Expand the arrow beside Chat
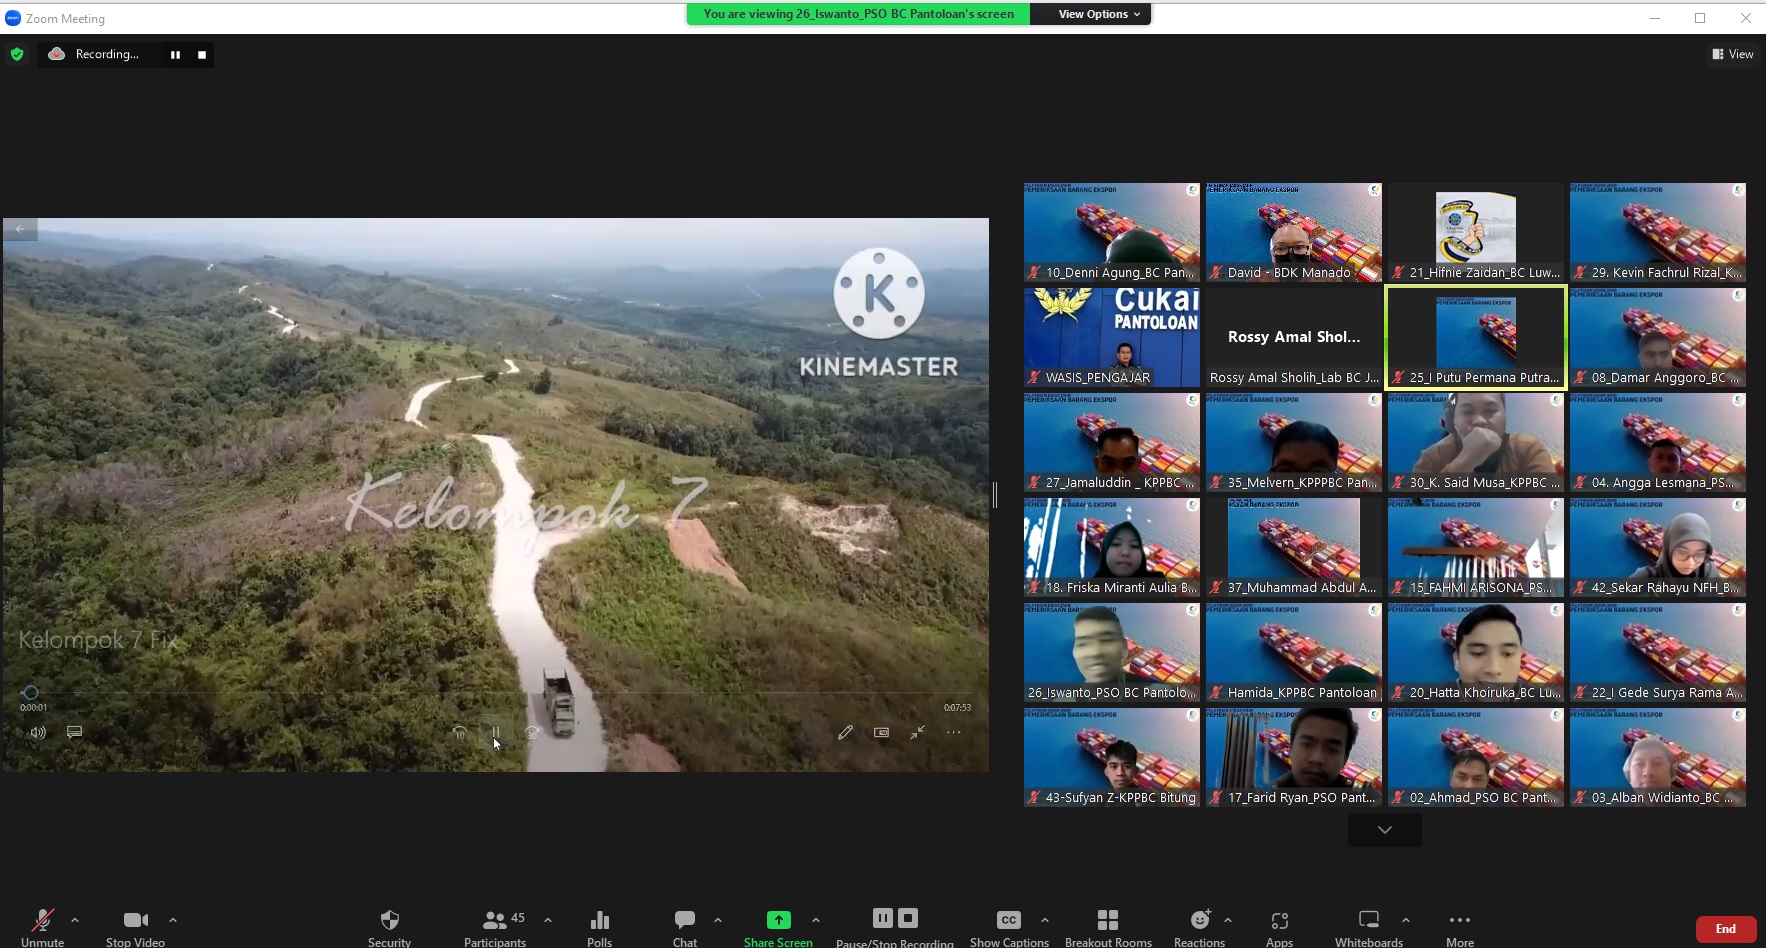The image size is (1766, 948). pyautogui.click(x=718, y=920)
